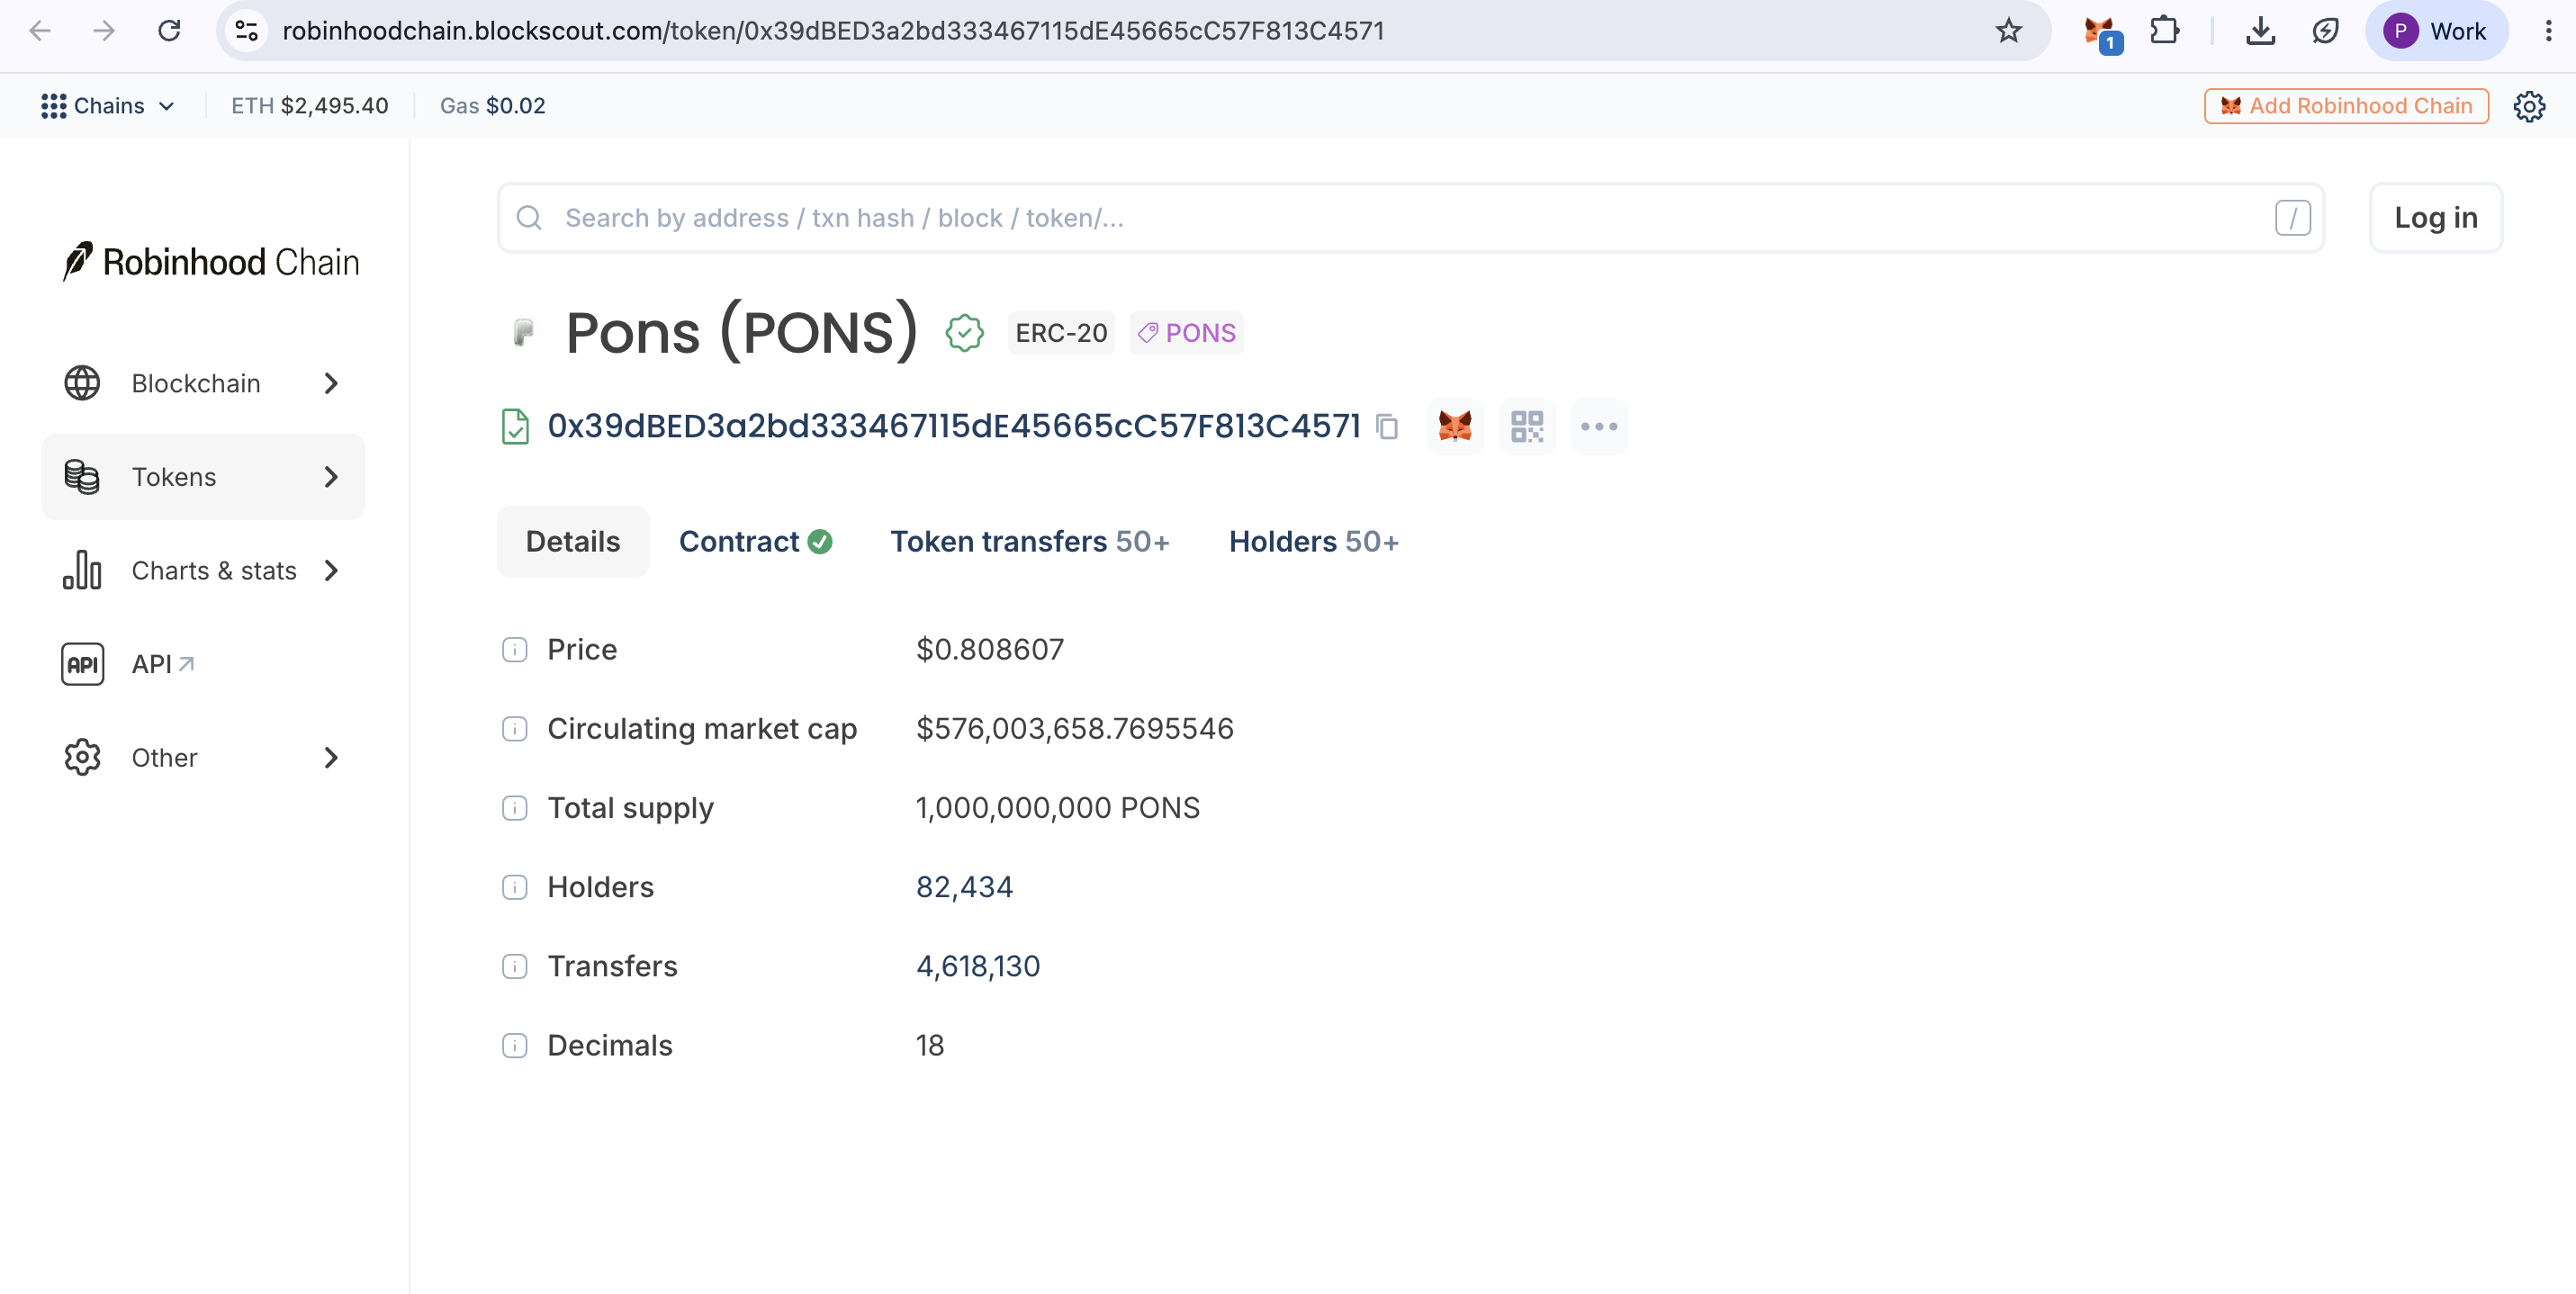Click the $576,003,658.7695546 market cap value

[1075, 729]
